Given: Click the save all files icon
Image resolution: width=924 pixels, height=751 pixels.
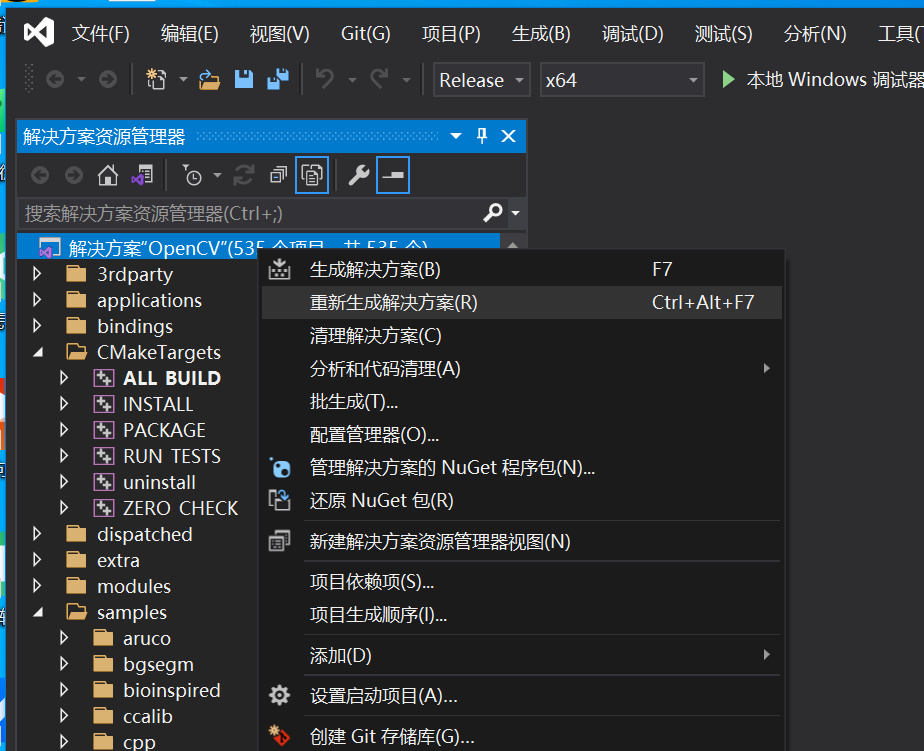Looking at the screenshot, I should [x=278, y=79].
